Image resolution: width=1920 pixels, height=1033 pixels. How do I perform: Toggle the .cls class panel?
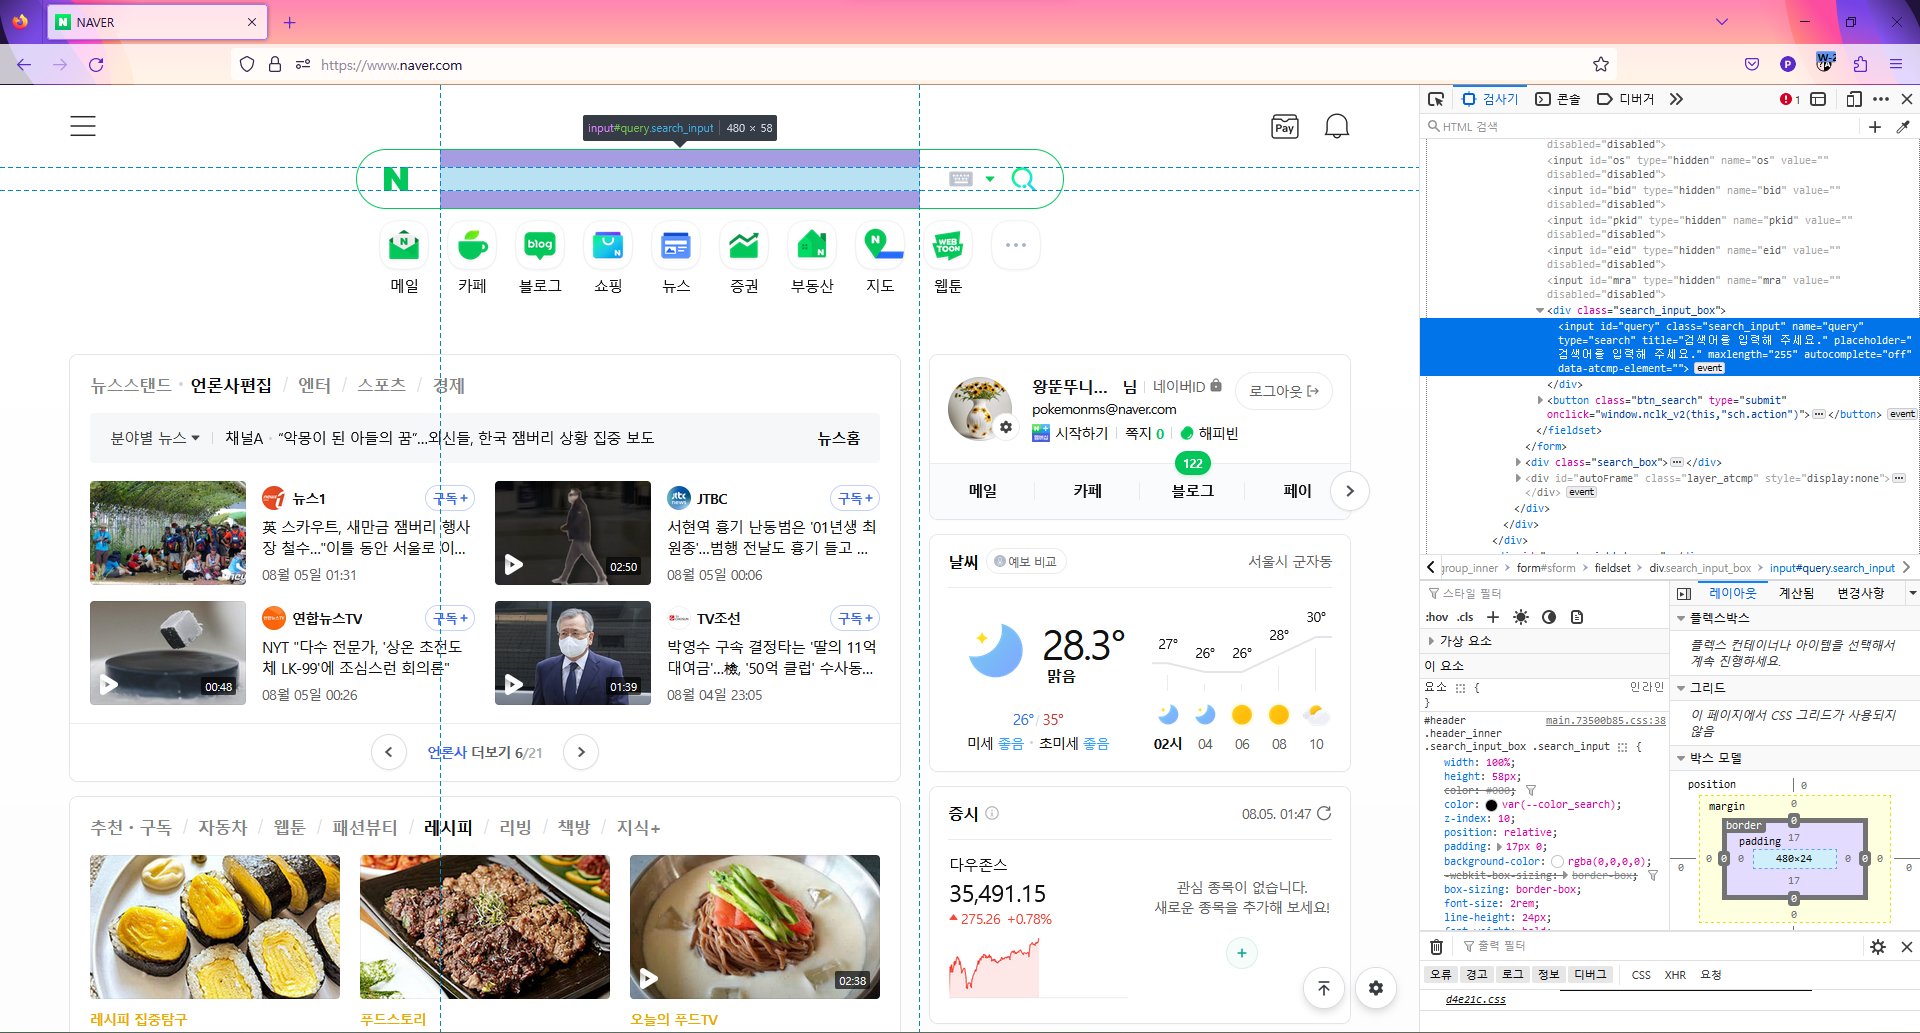point(1465,617)
